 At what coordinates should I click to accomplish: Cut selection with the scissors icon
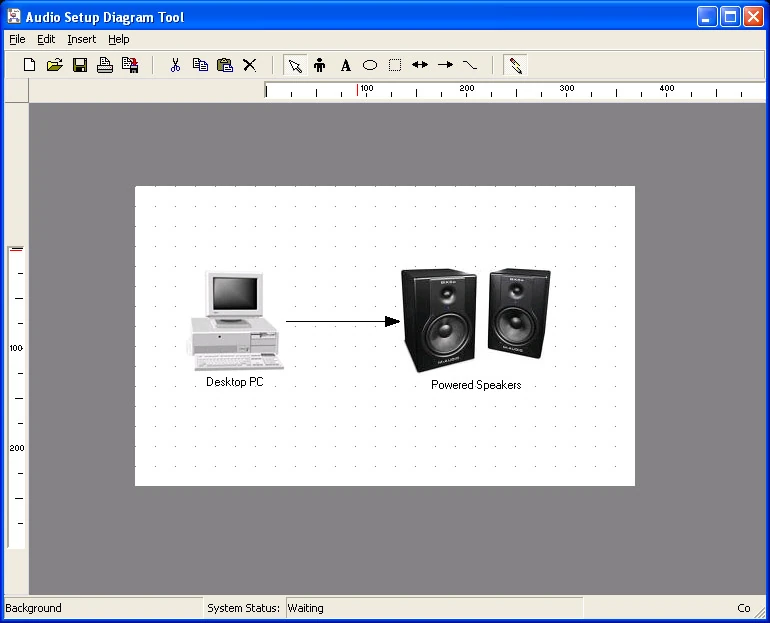pyautogui.click(x=175, y=65)
